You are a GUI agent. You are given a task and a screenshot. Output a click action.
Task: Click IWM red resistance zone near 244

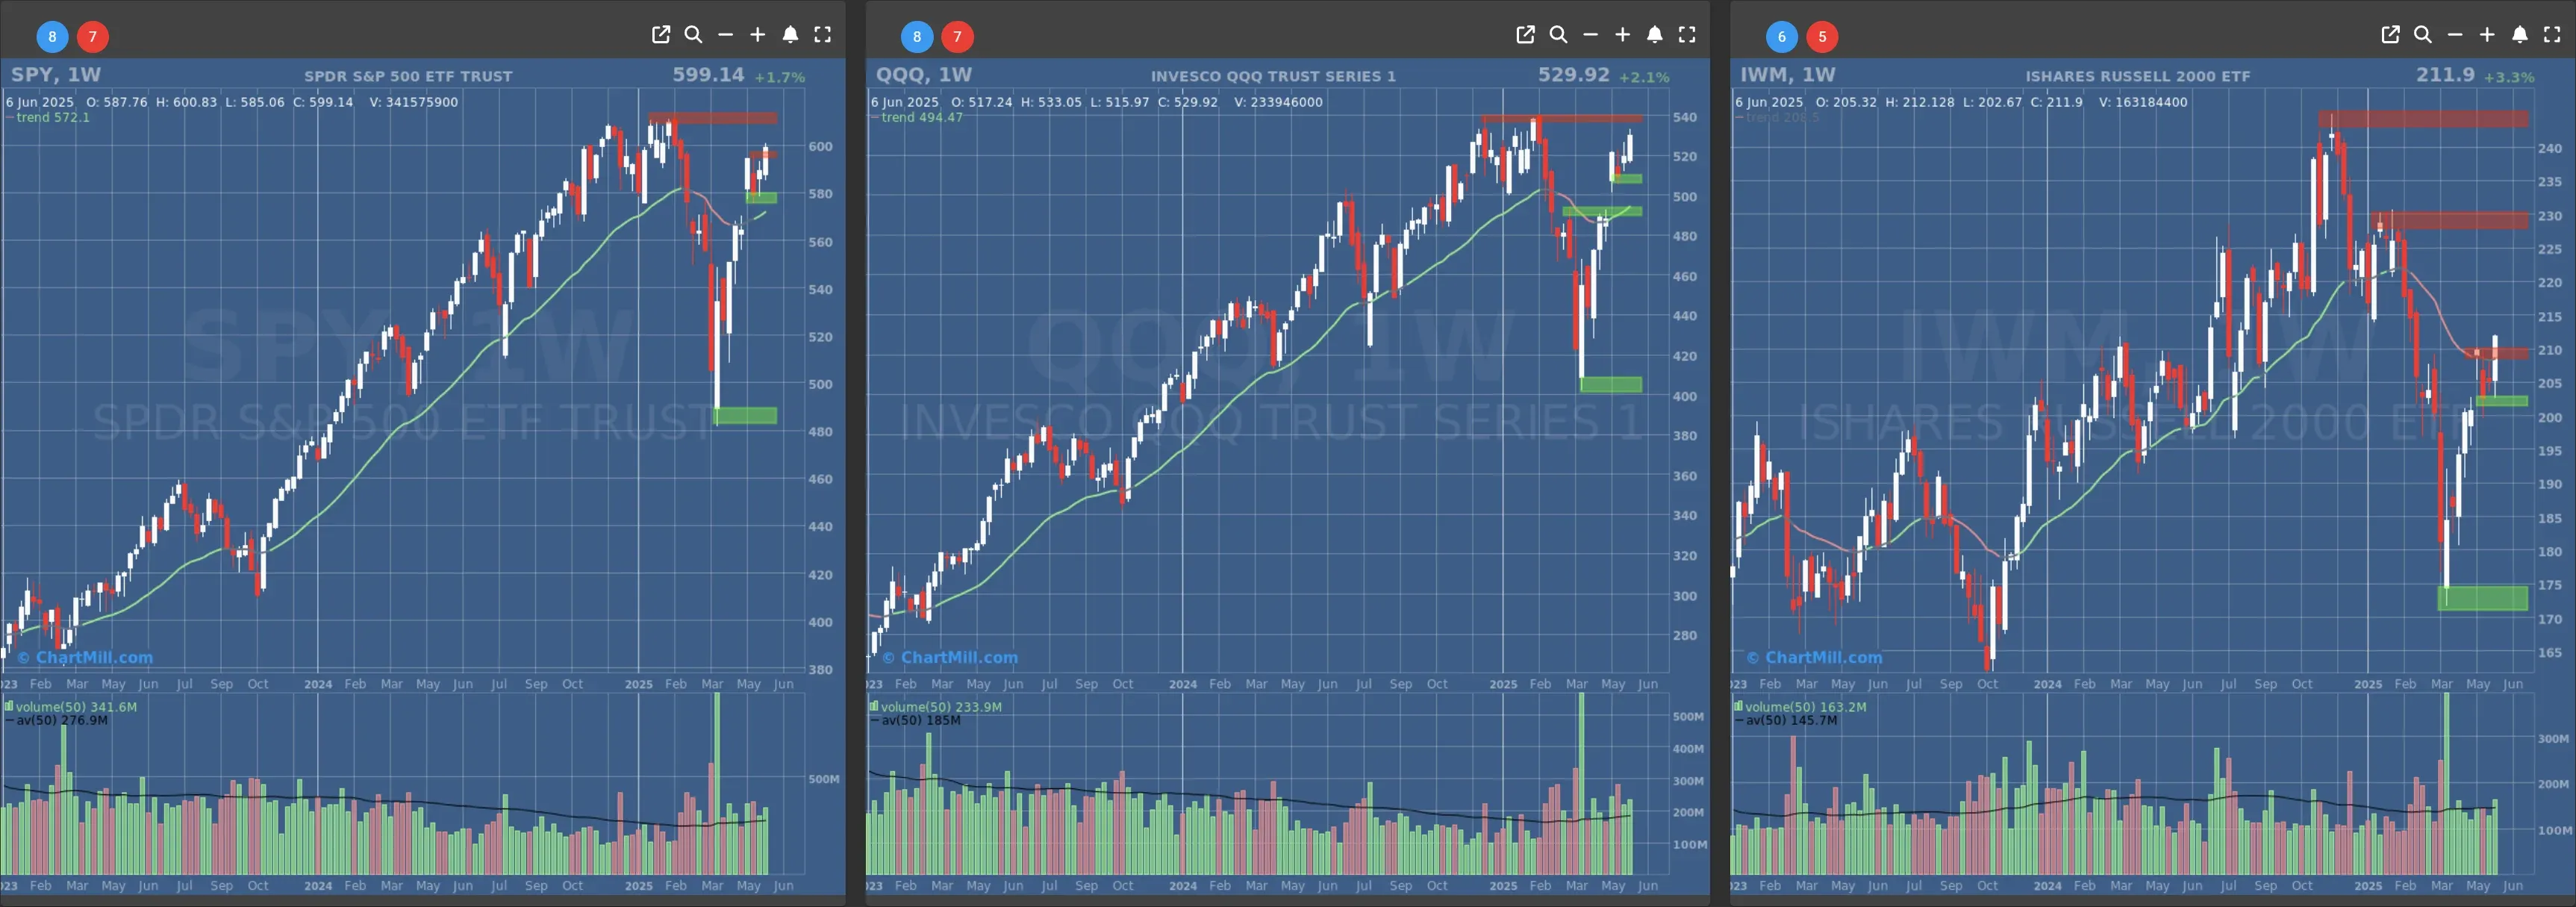[x=2423, y=119]
